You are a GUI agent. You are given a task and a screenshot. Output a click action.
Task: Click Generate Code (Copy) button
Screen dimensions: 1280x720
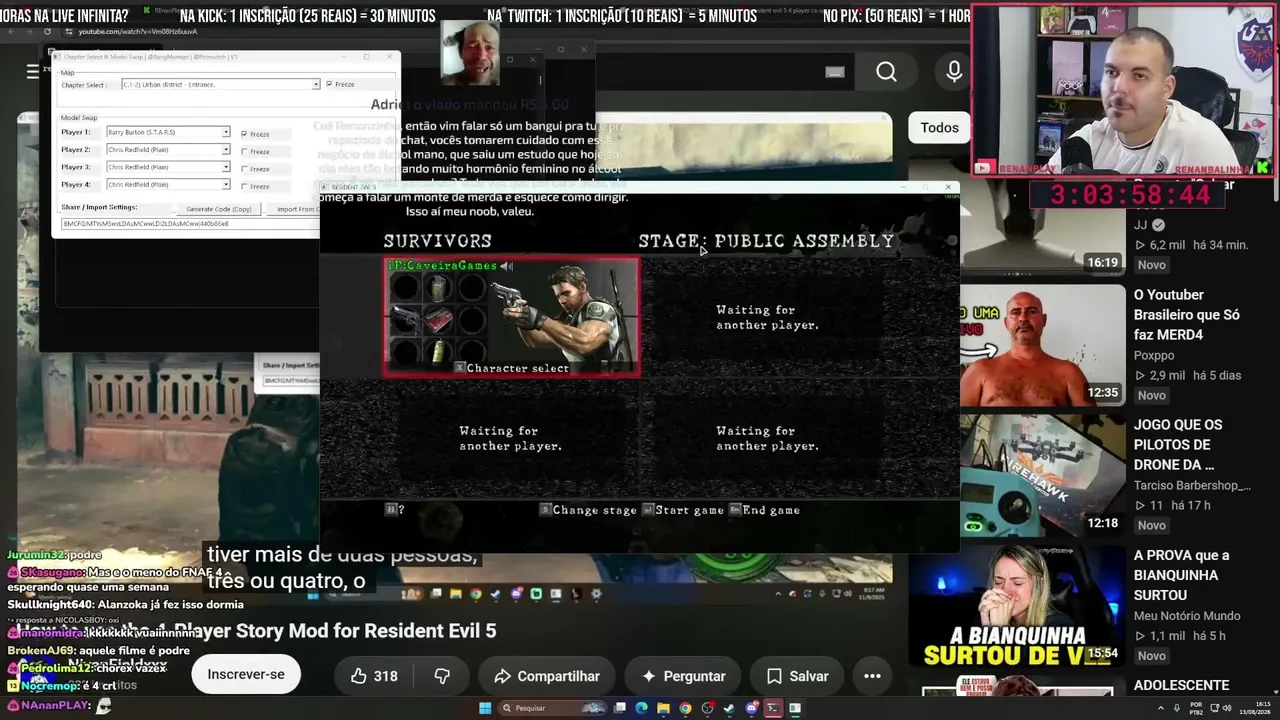[219, 209]
